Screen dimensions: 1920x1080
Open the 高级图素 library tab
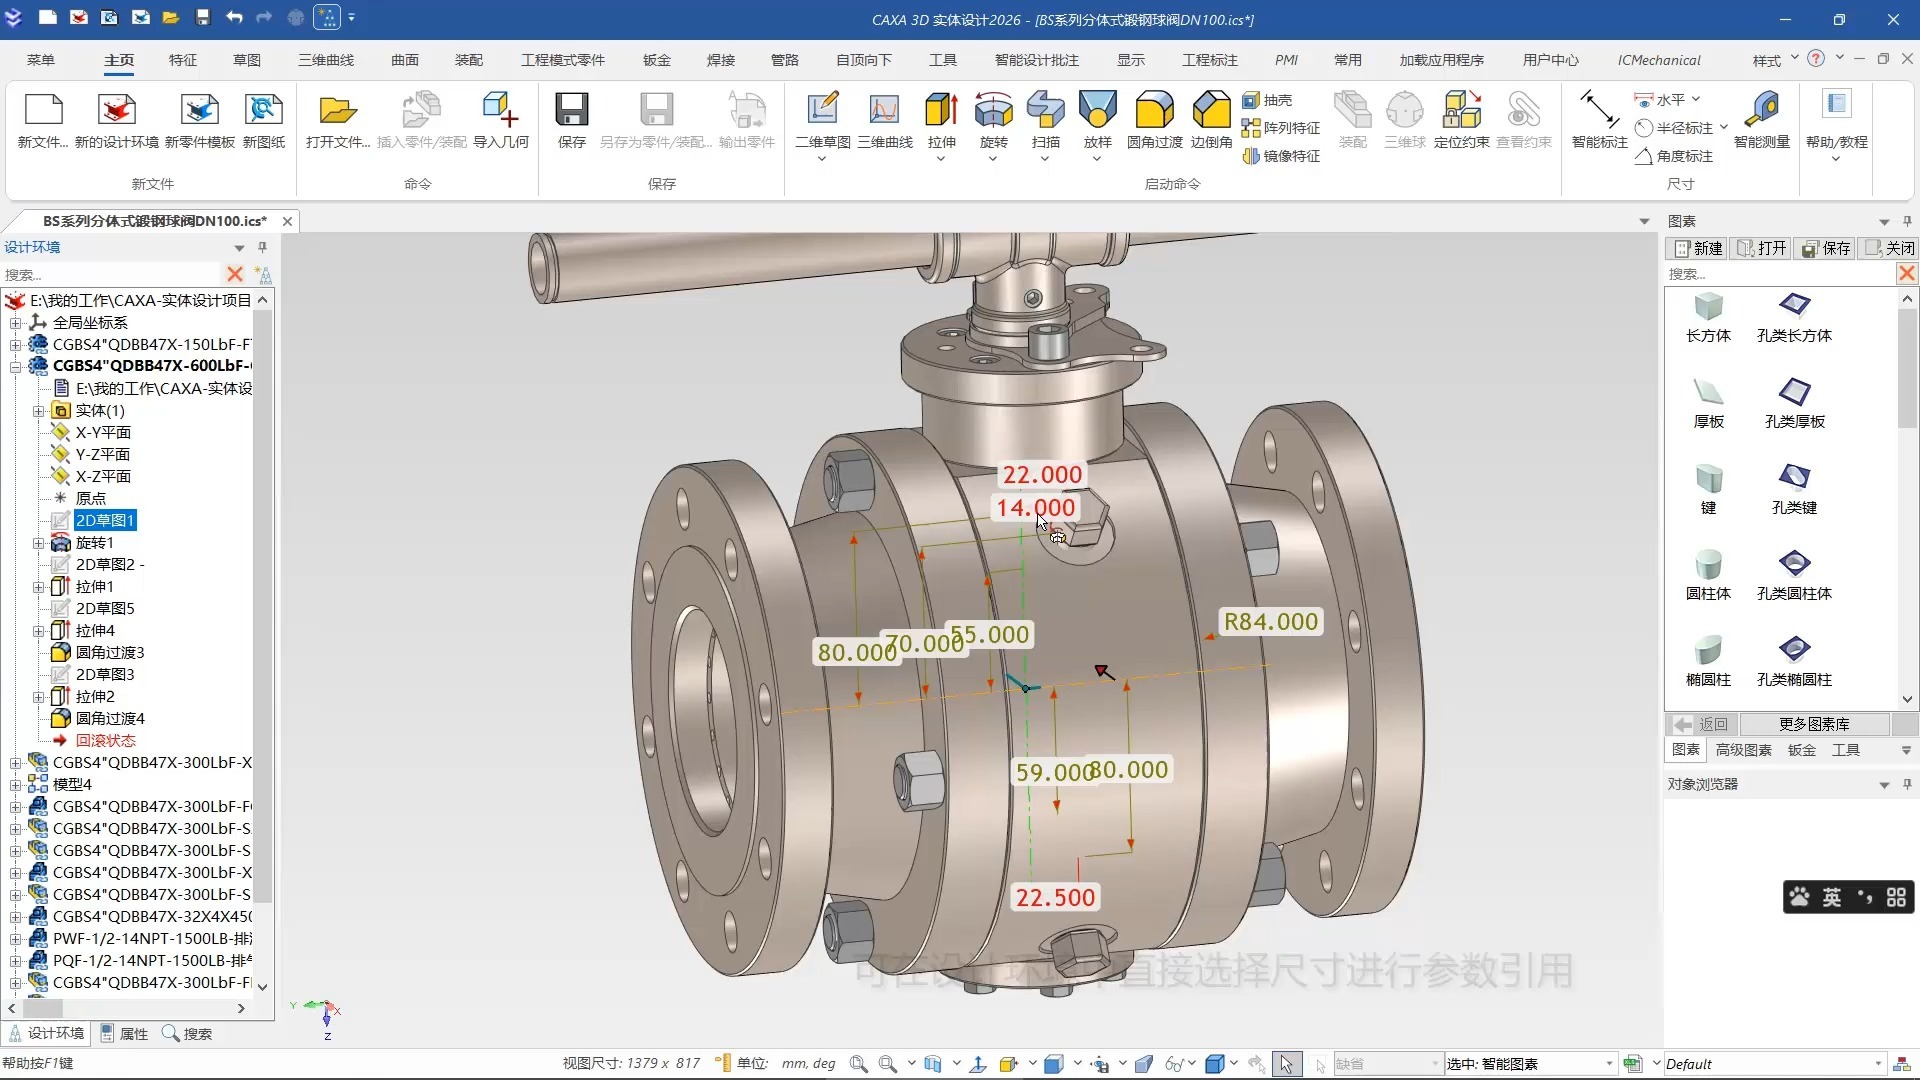1743,750
